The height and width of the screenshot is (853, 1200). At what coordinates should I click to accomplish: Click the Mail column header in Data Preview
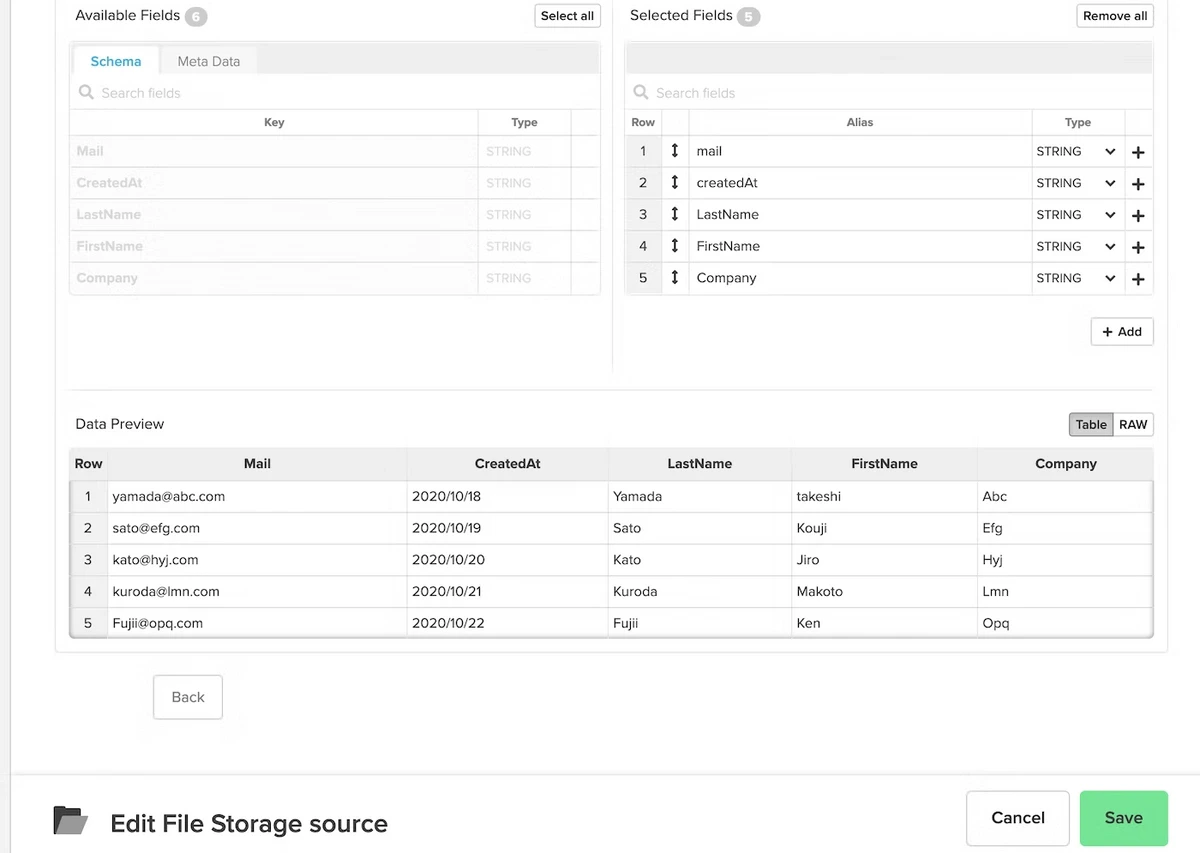coord(257,464)
